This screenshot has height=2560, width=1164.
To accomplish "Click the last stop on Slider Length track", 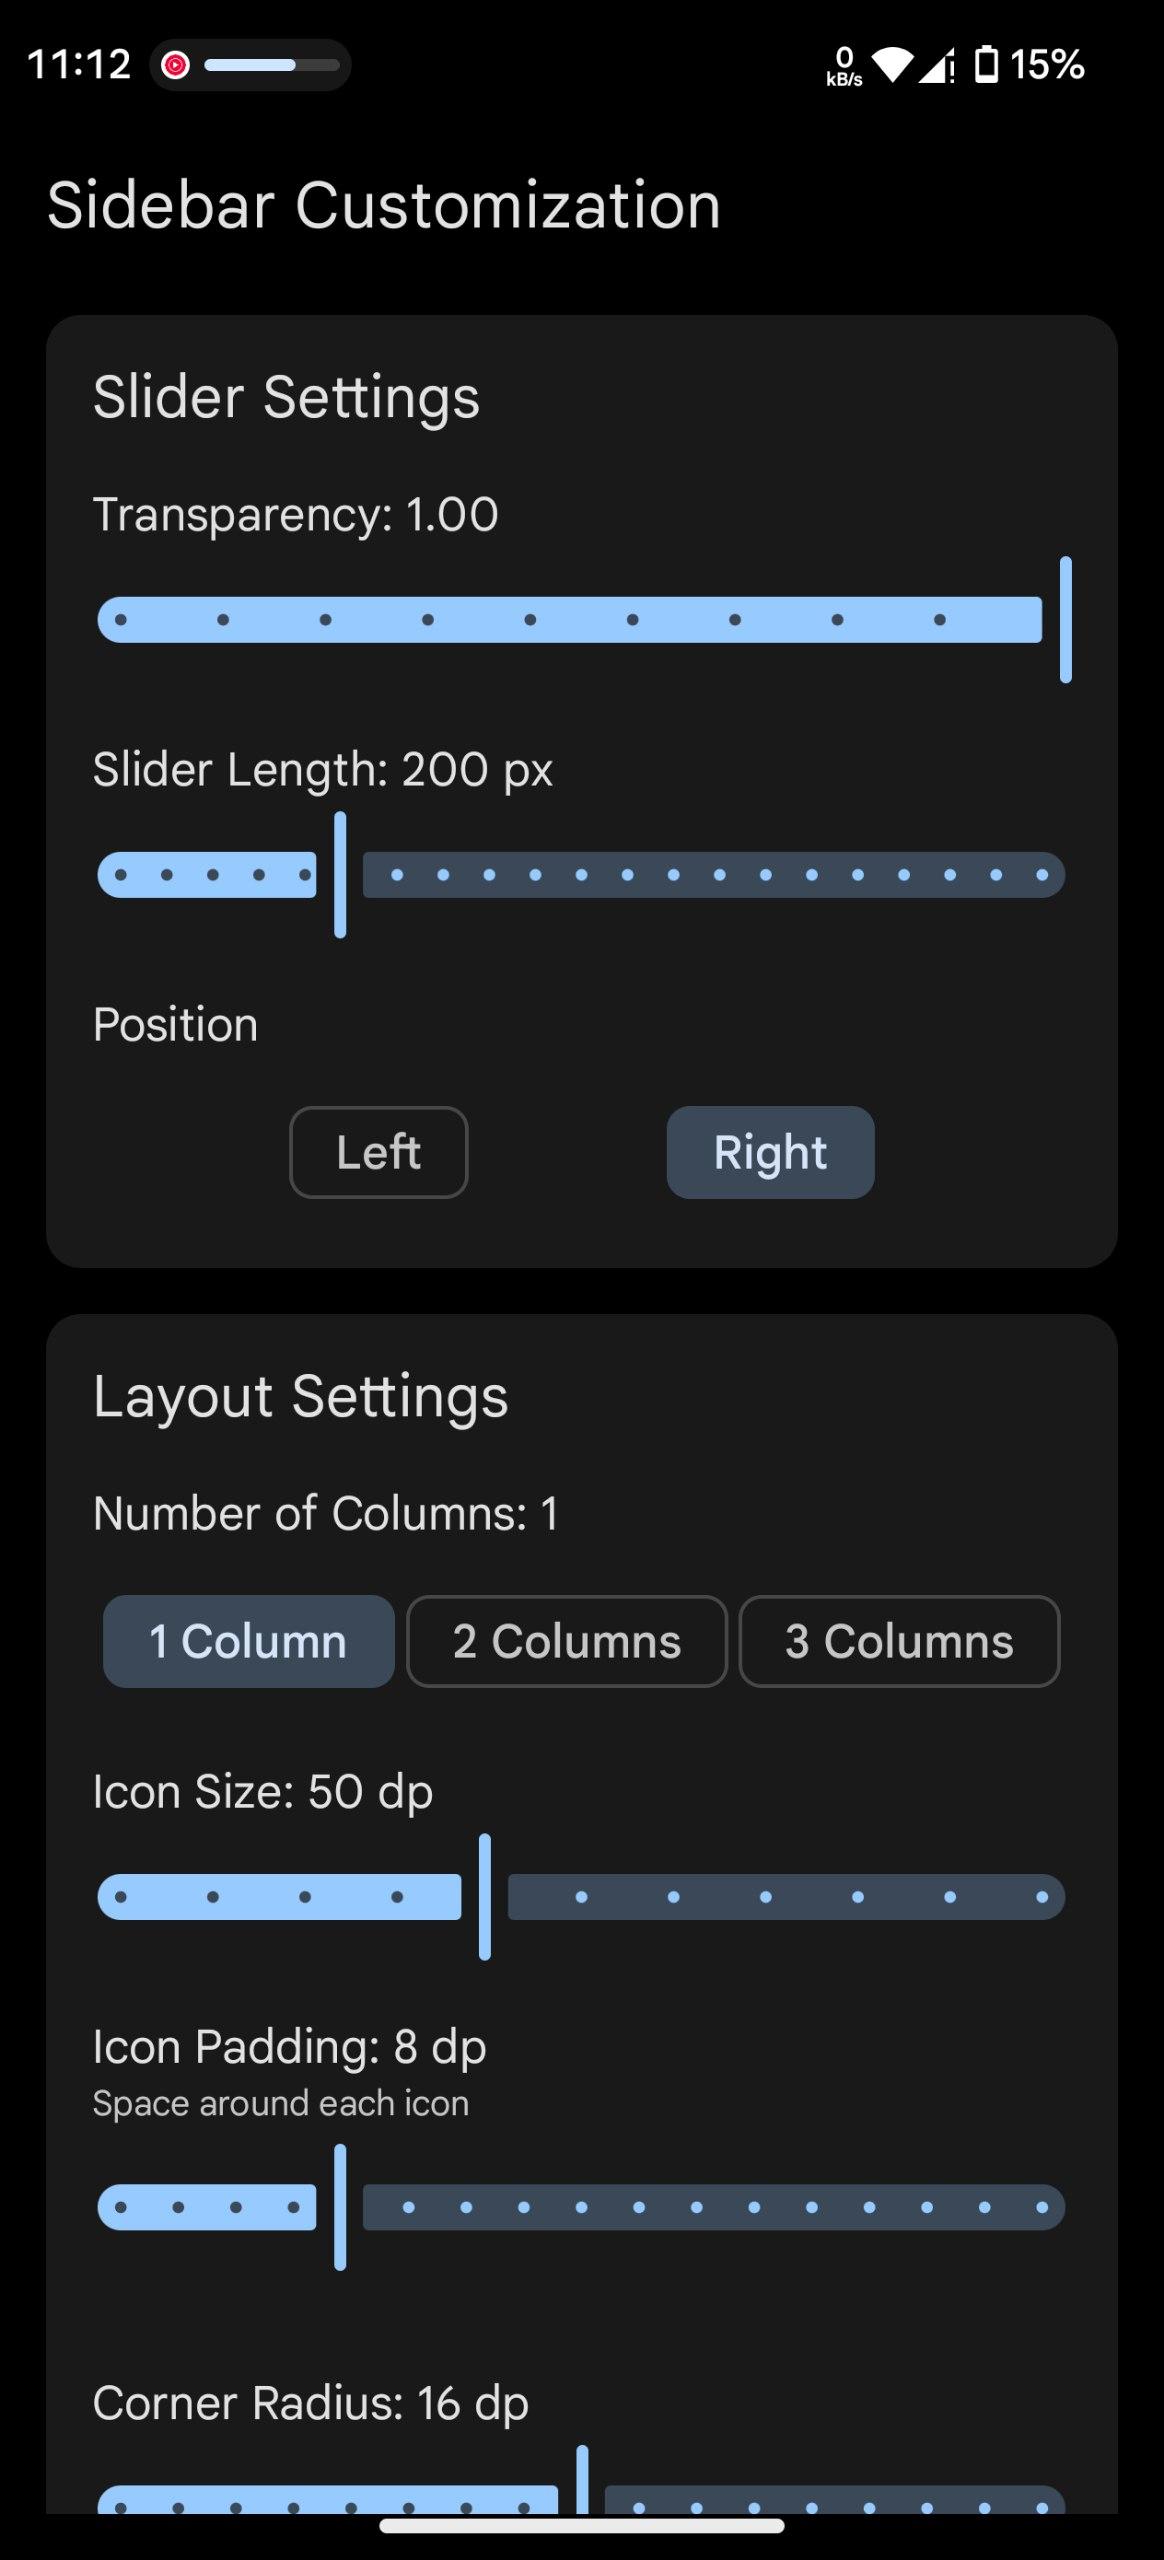I will click(1042, 875).
